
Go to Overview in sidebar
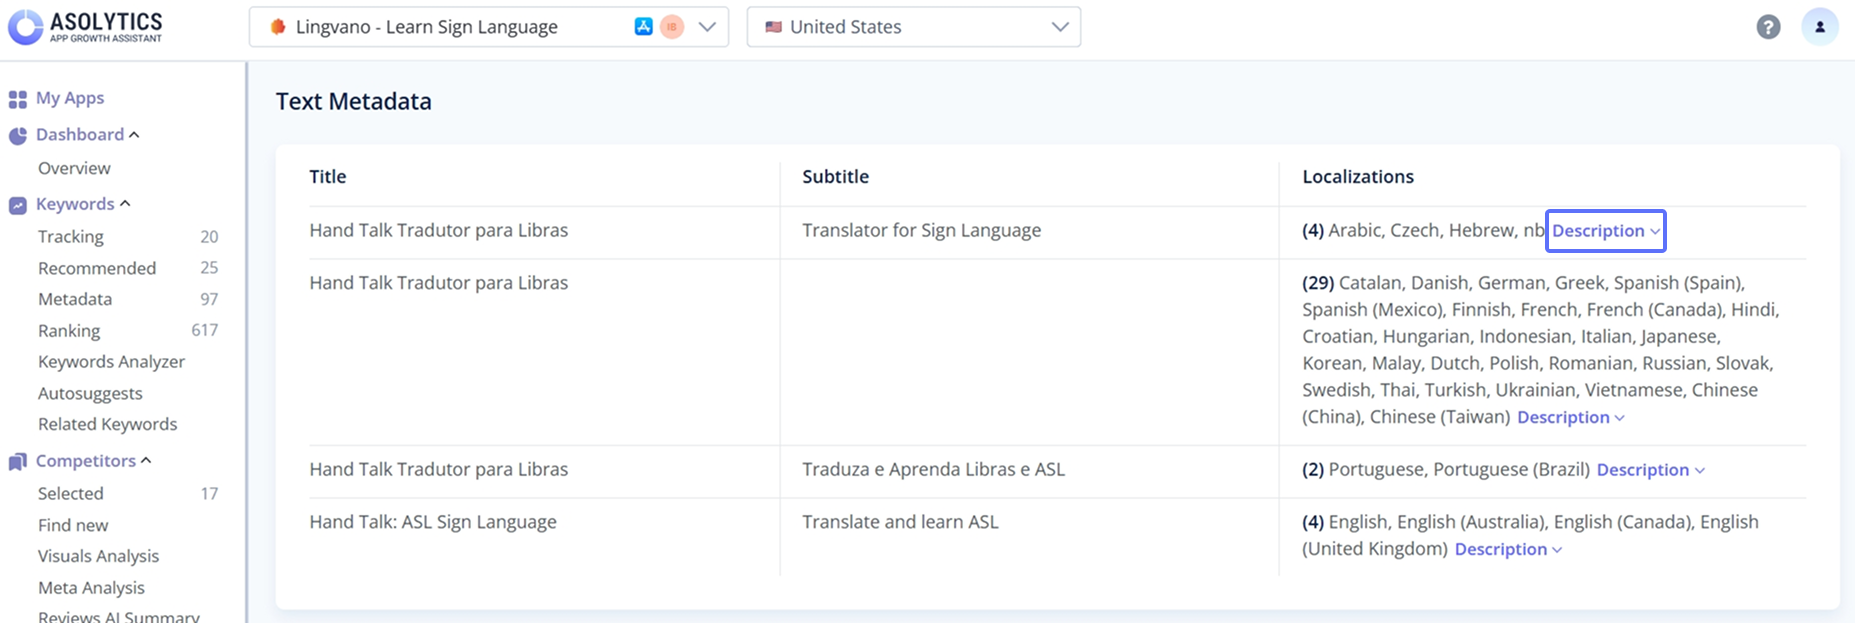74,168
